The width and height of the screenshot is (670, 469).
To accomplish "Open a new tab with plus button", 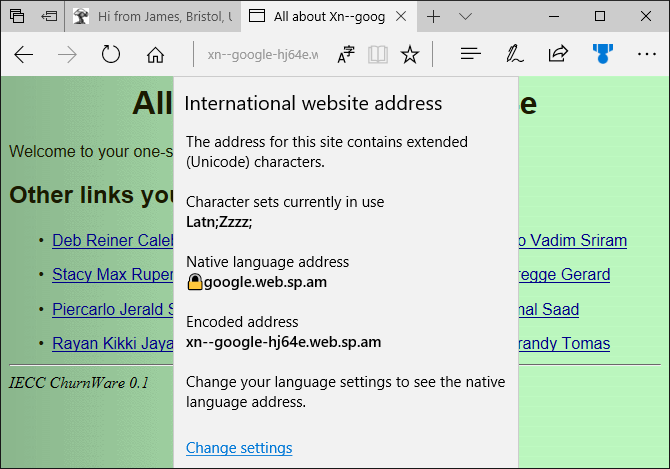I will pyautogui.click(x=433, y=17).
